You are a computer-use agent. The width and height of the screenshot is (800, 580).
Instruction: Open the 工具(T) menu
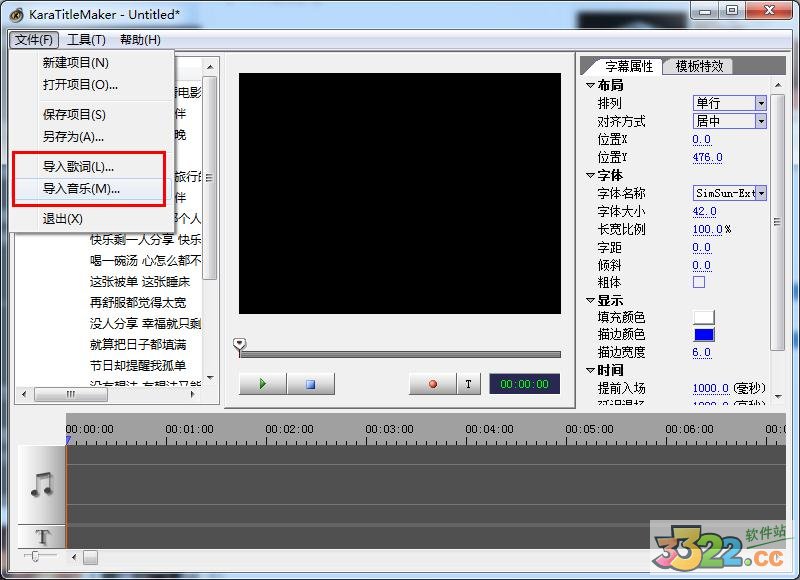pos(86,39)
